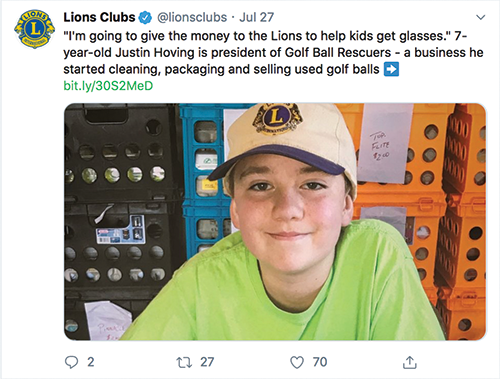Open the tweet's attached photo
This screenshot has height=379, width=500.
coord(275,222)
